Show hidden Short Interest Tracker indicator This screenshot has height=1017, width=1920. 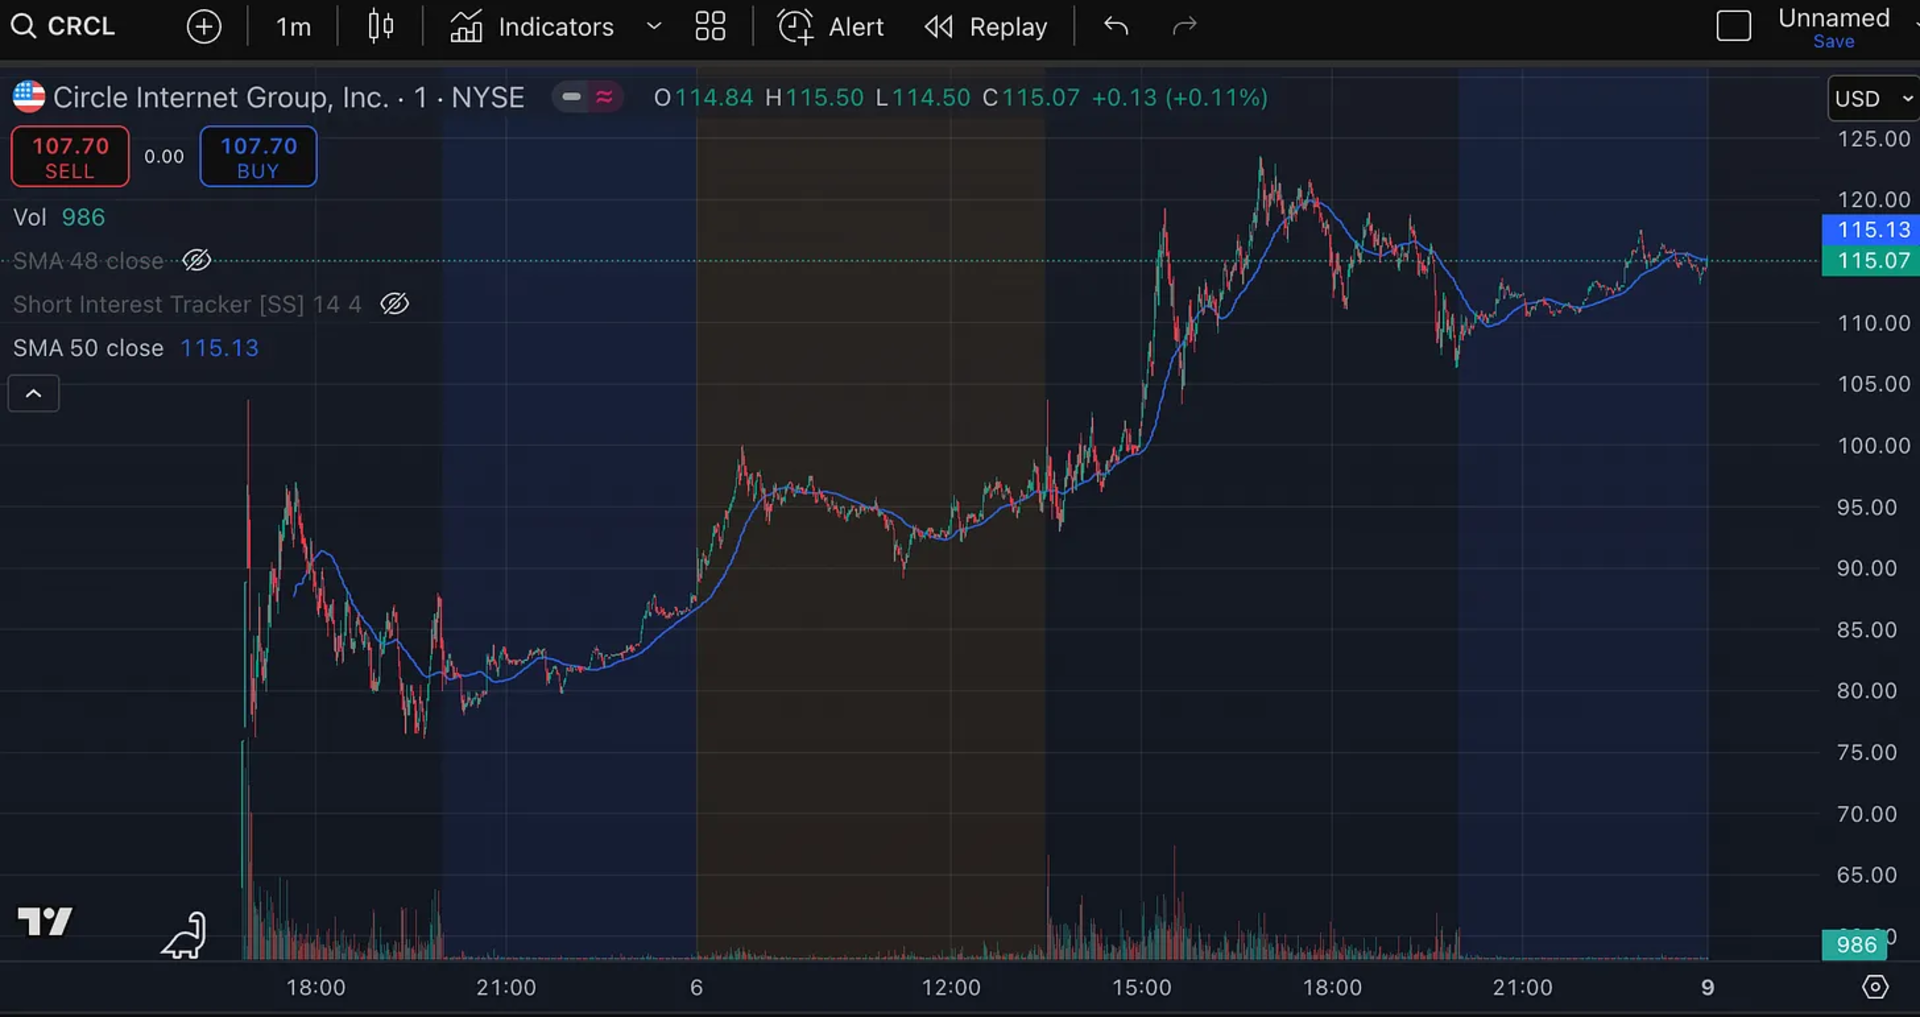(x=395, y=304)
